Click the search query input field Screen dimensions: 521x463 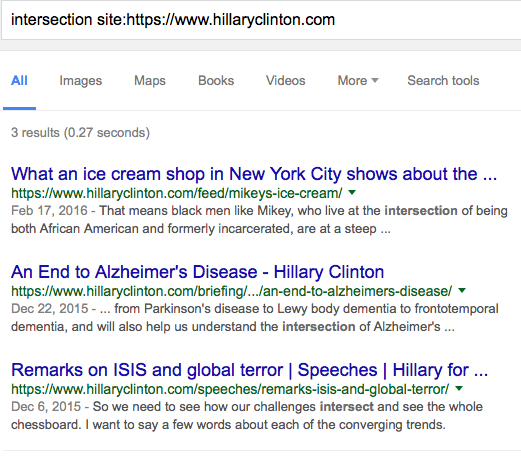point(261,20)
